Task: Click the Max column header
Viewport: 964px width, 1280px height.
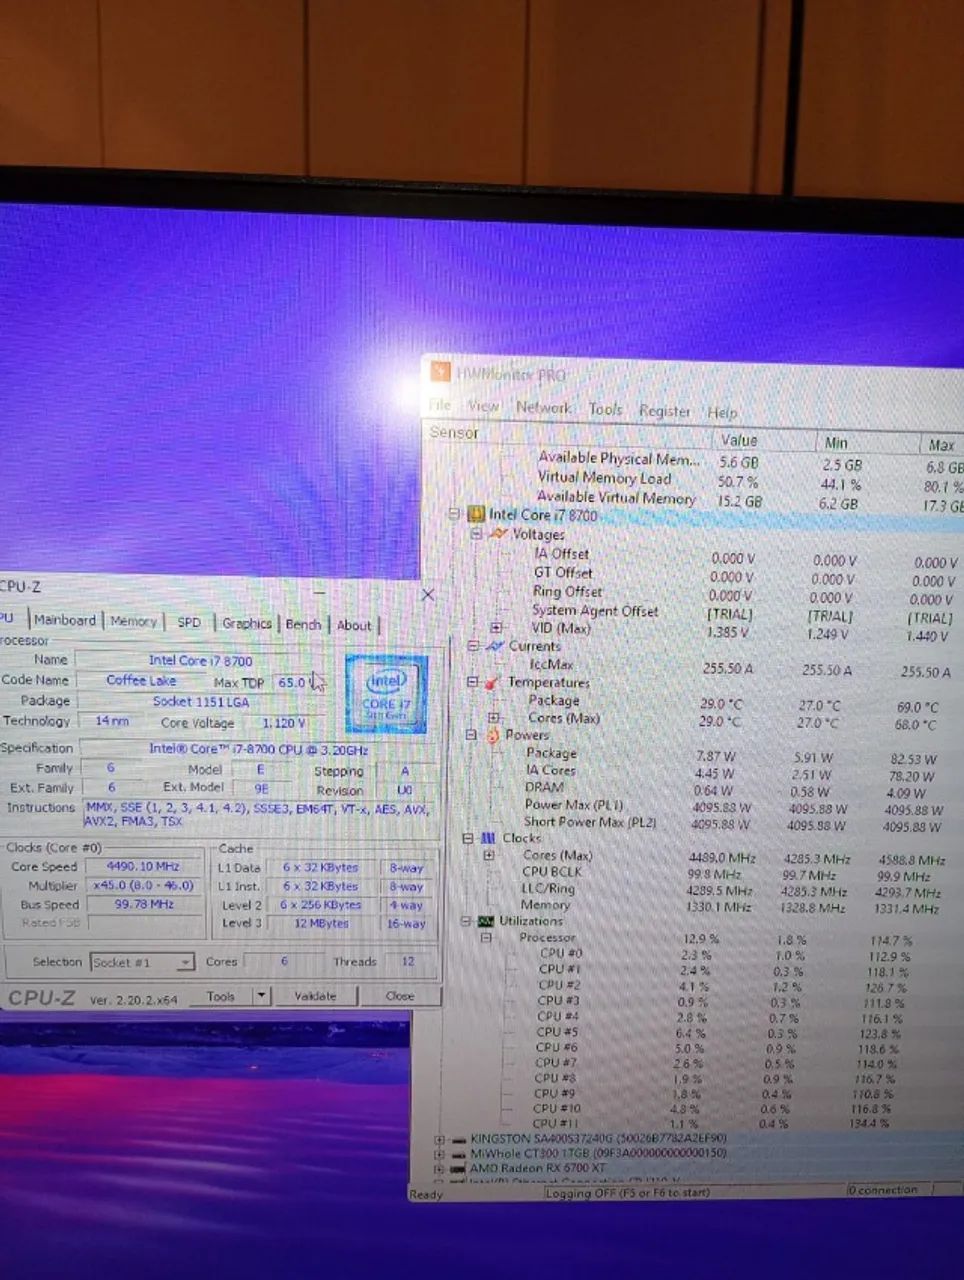Action: [941, 445]
